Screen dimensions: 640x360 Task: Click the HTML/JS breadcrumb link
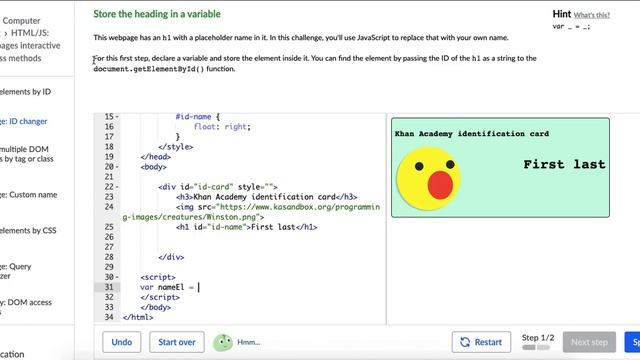pyautogui.click(x=30, y=33)
